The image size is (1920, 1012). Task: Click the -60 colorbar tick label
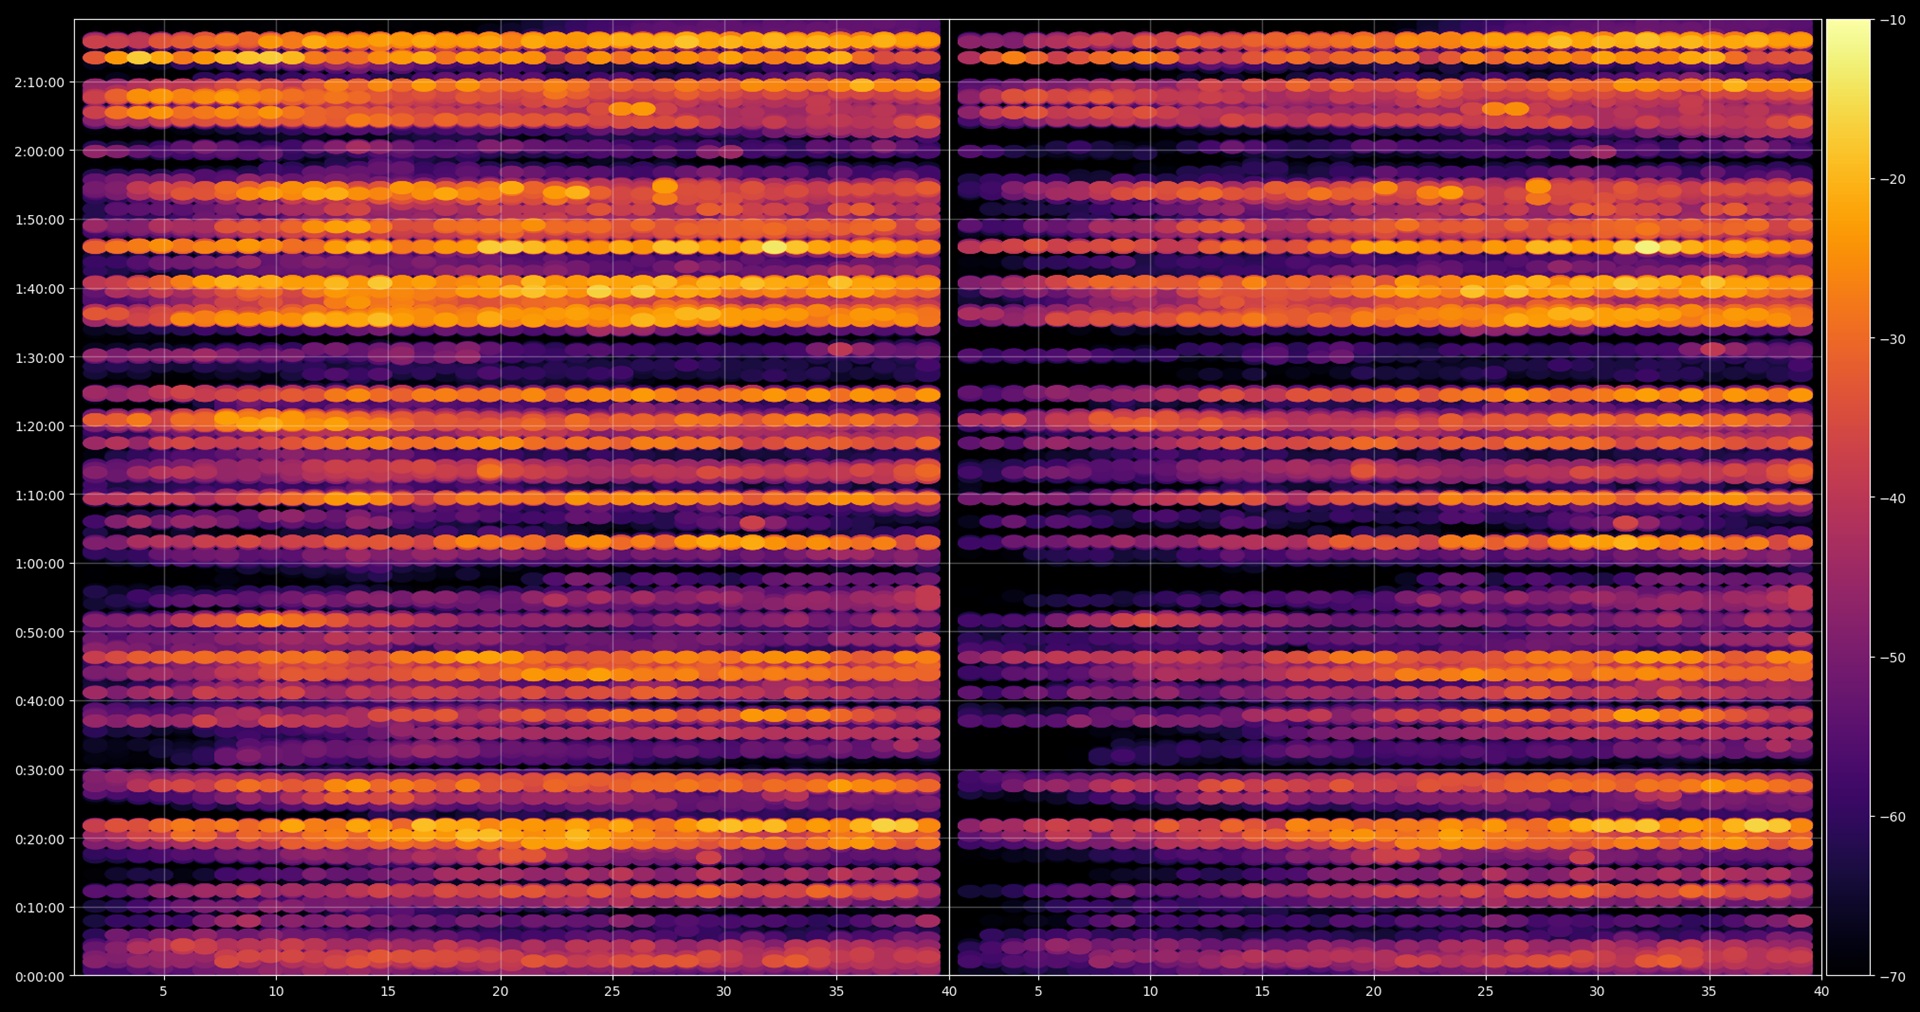(x=1893, y=817)
